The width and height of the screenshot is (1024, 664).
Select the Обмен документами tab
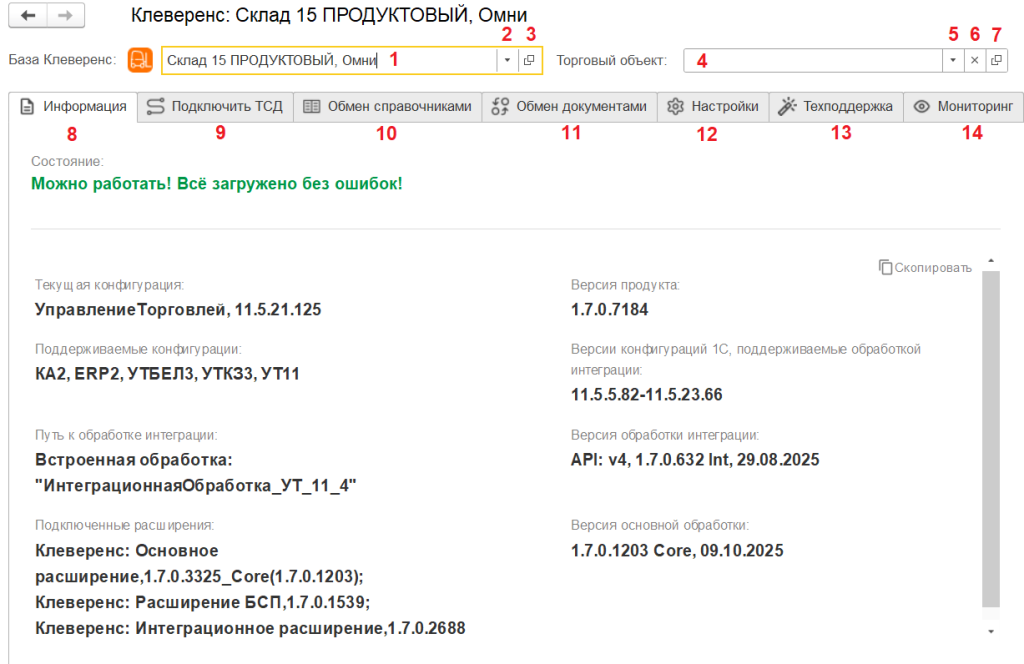(570, 107)
